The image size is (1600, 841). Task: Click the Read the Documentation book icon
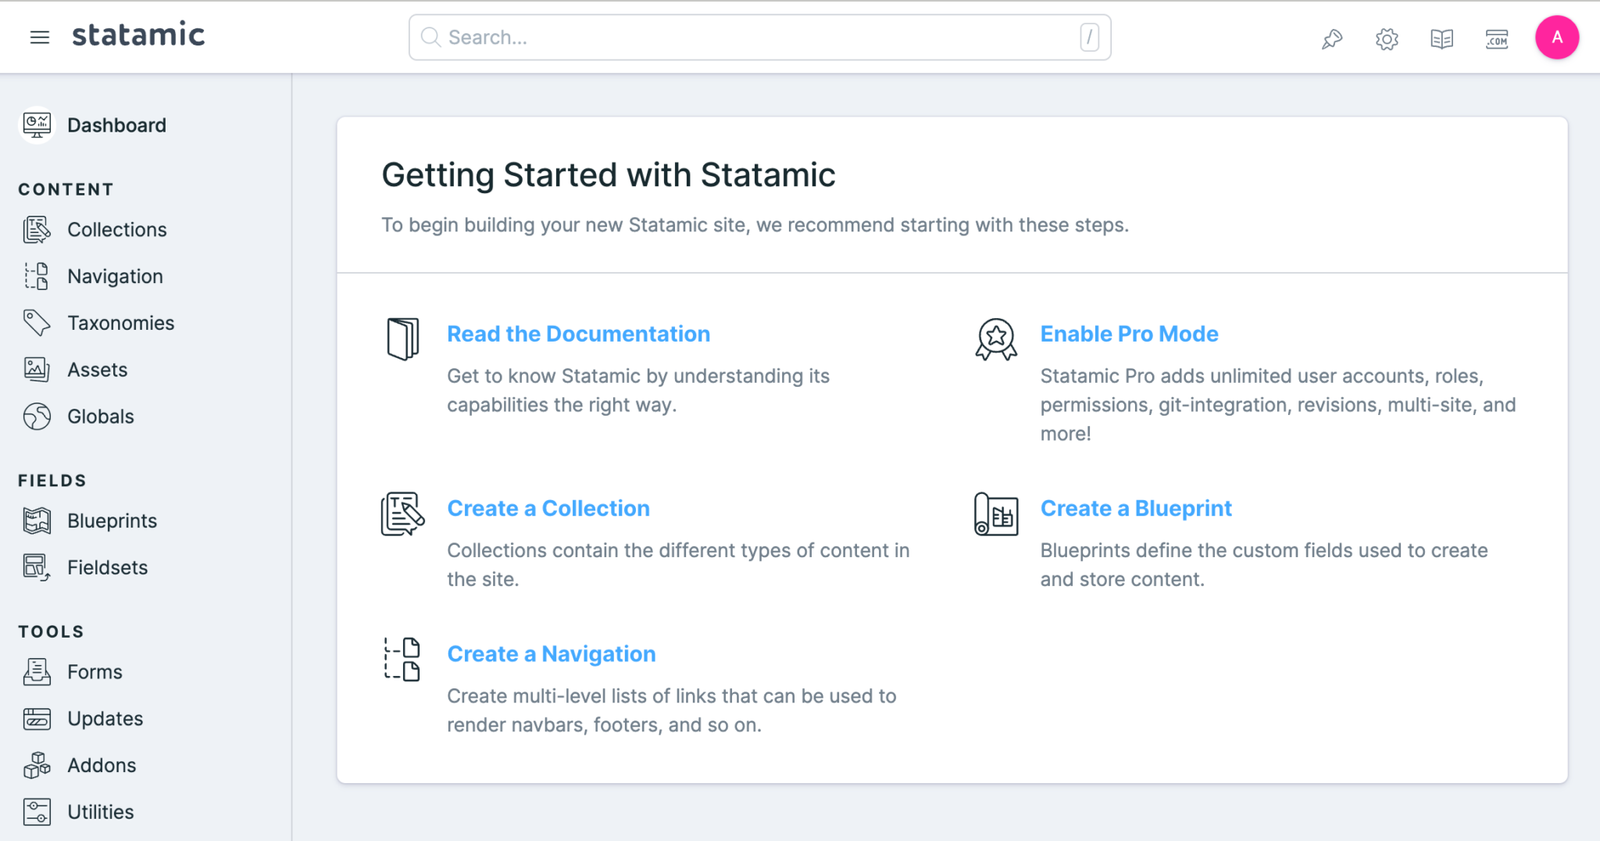pos(402,339)
